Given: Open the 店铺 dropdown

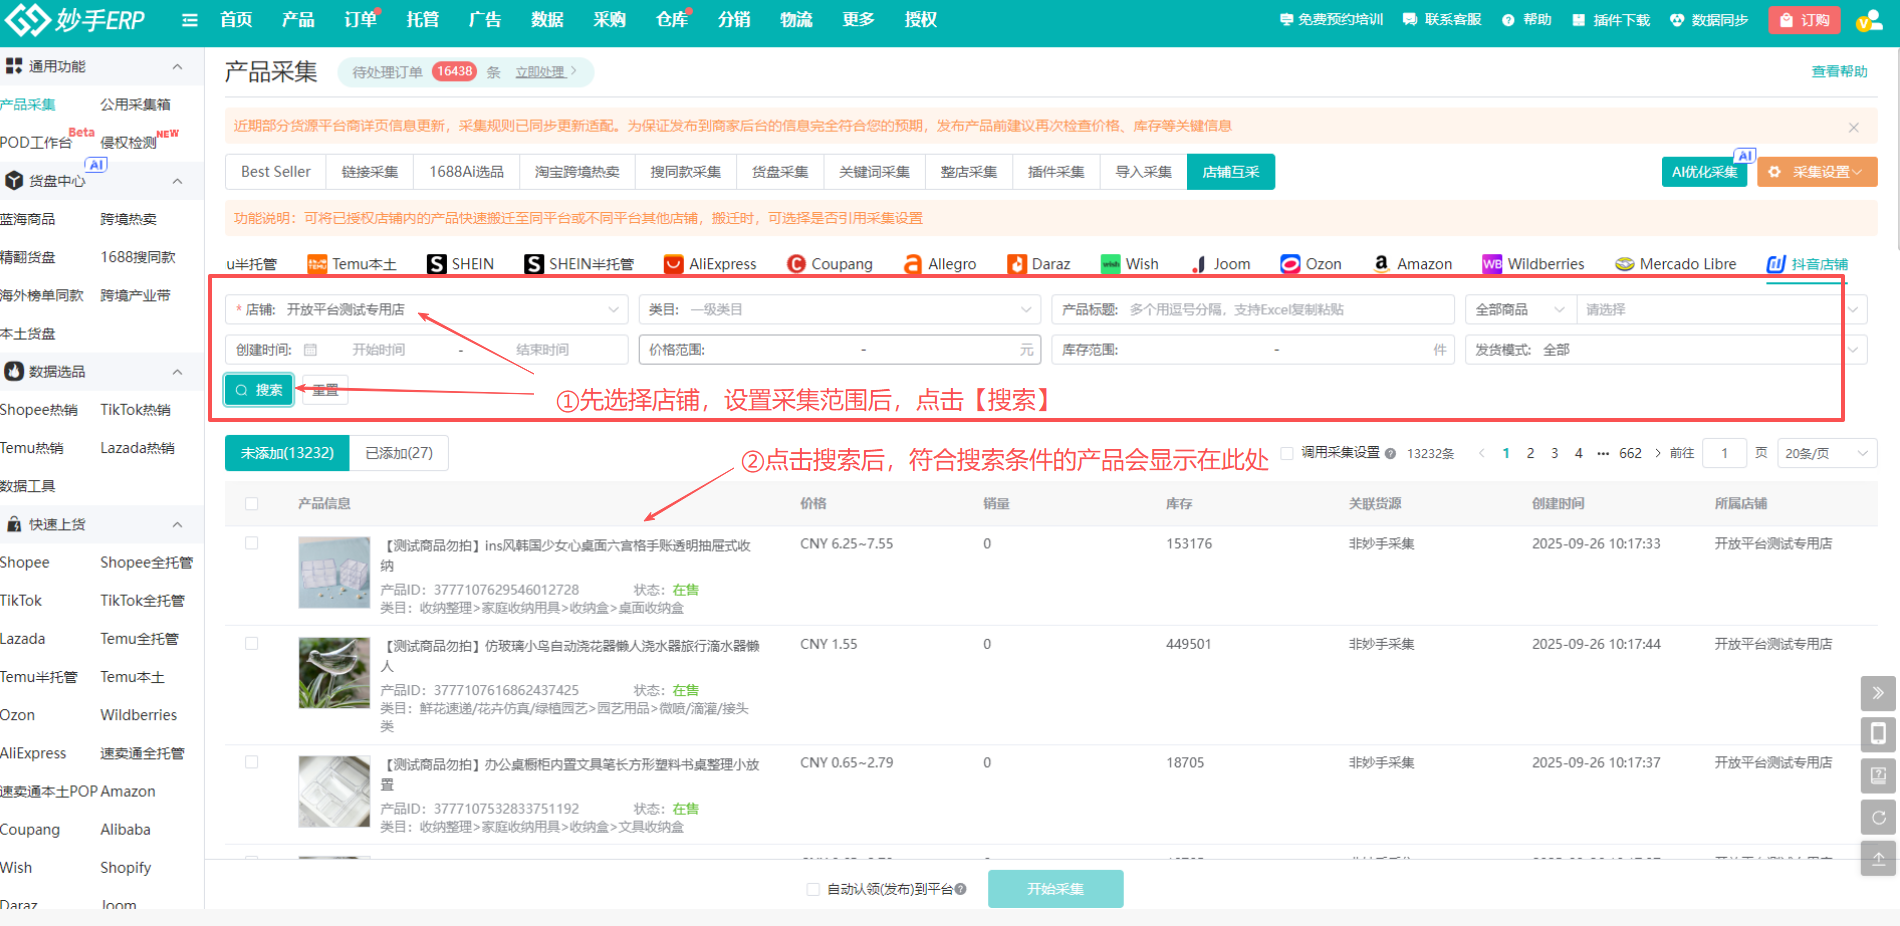Looking at the screenshot, I should [x=426, y=310].
